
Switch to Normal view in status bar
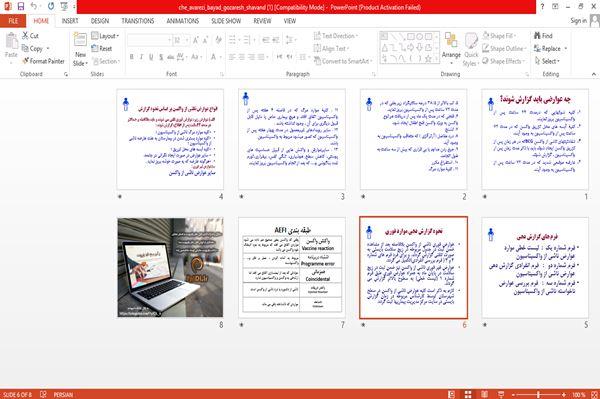(452, 394)
